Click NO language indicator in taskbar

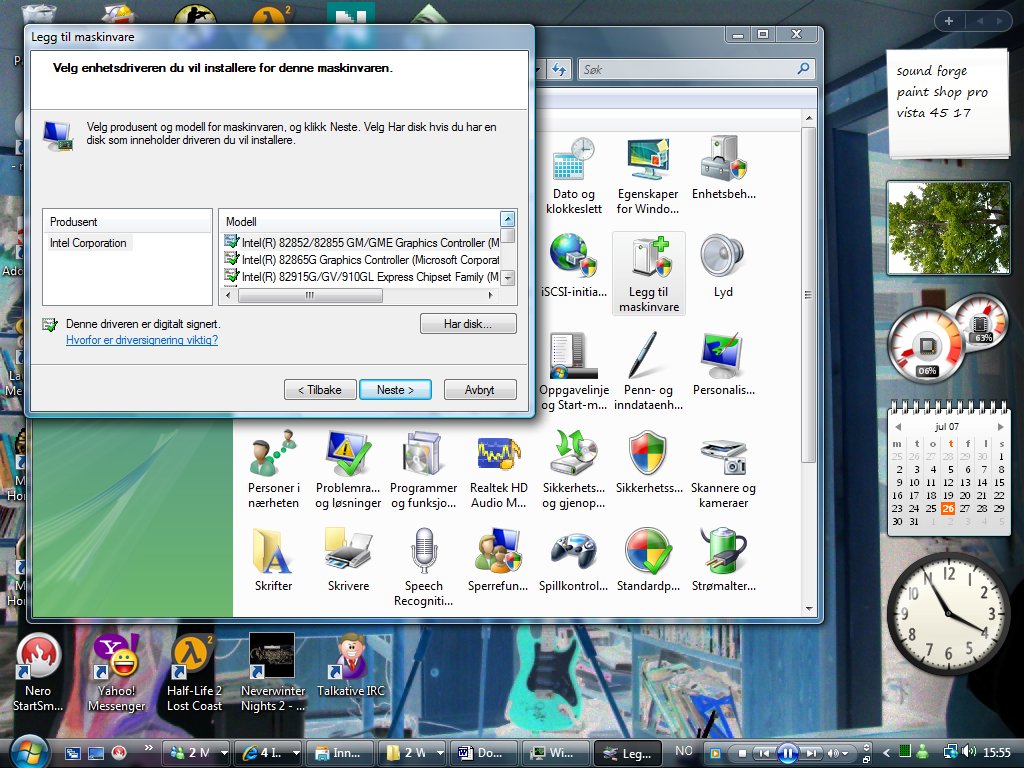click(683, 751)
